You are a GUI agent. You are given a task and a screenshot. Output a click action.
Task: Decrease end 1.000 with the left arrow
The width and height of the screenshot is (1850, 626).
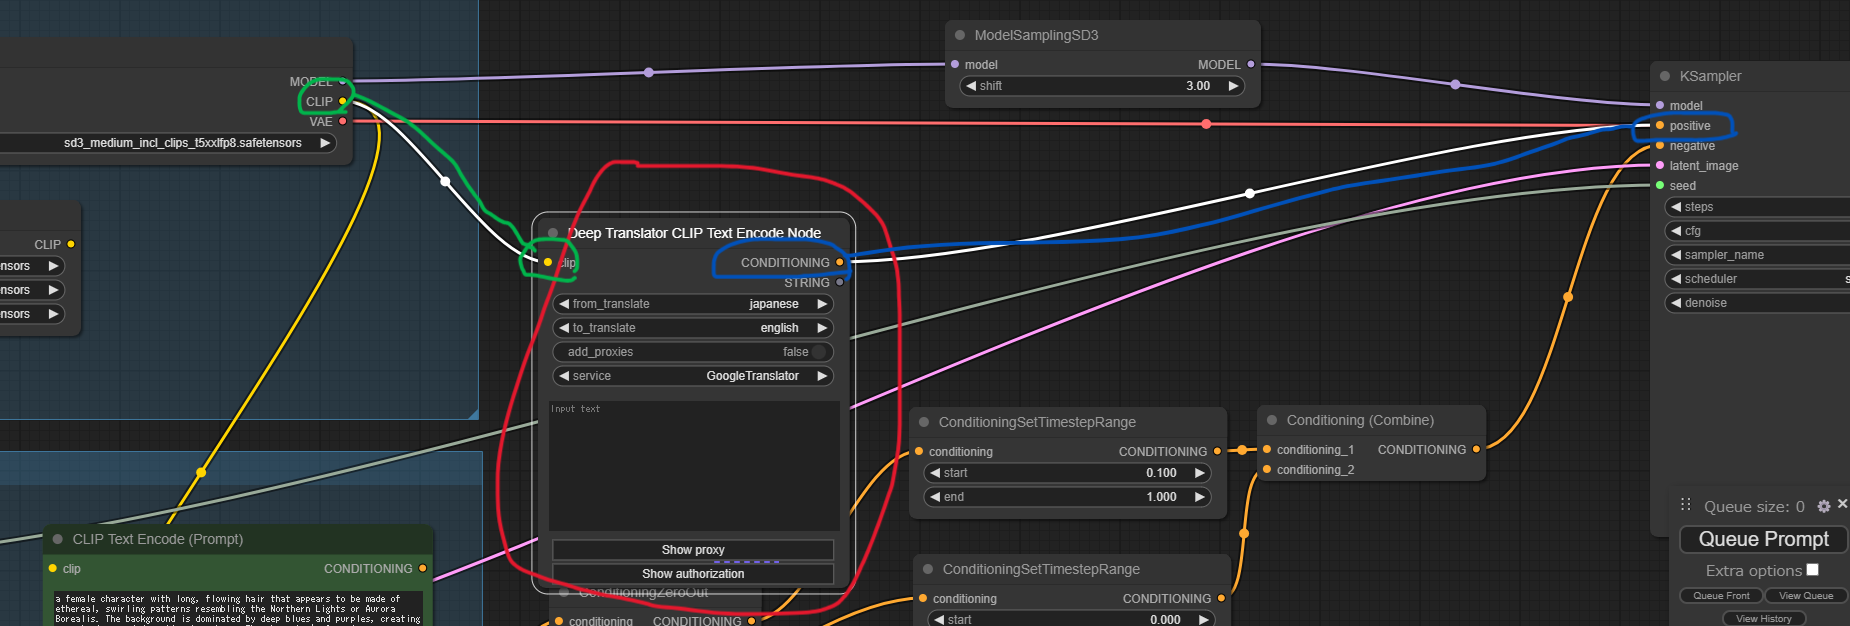click(x=935, y=497)
